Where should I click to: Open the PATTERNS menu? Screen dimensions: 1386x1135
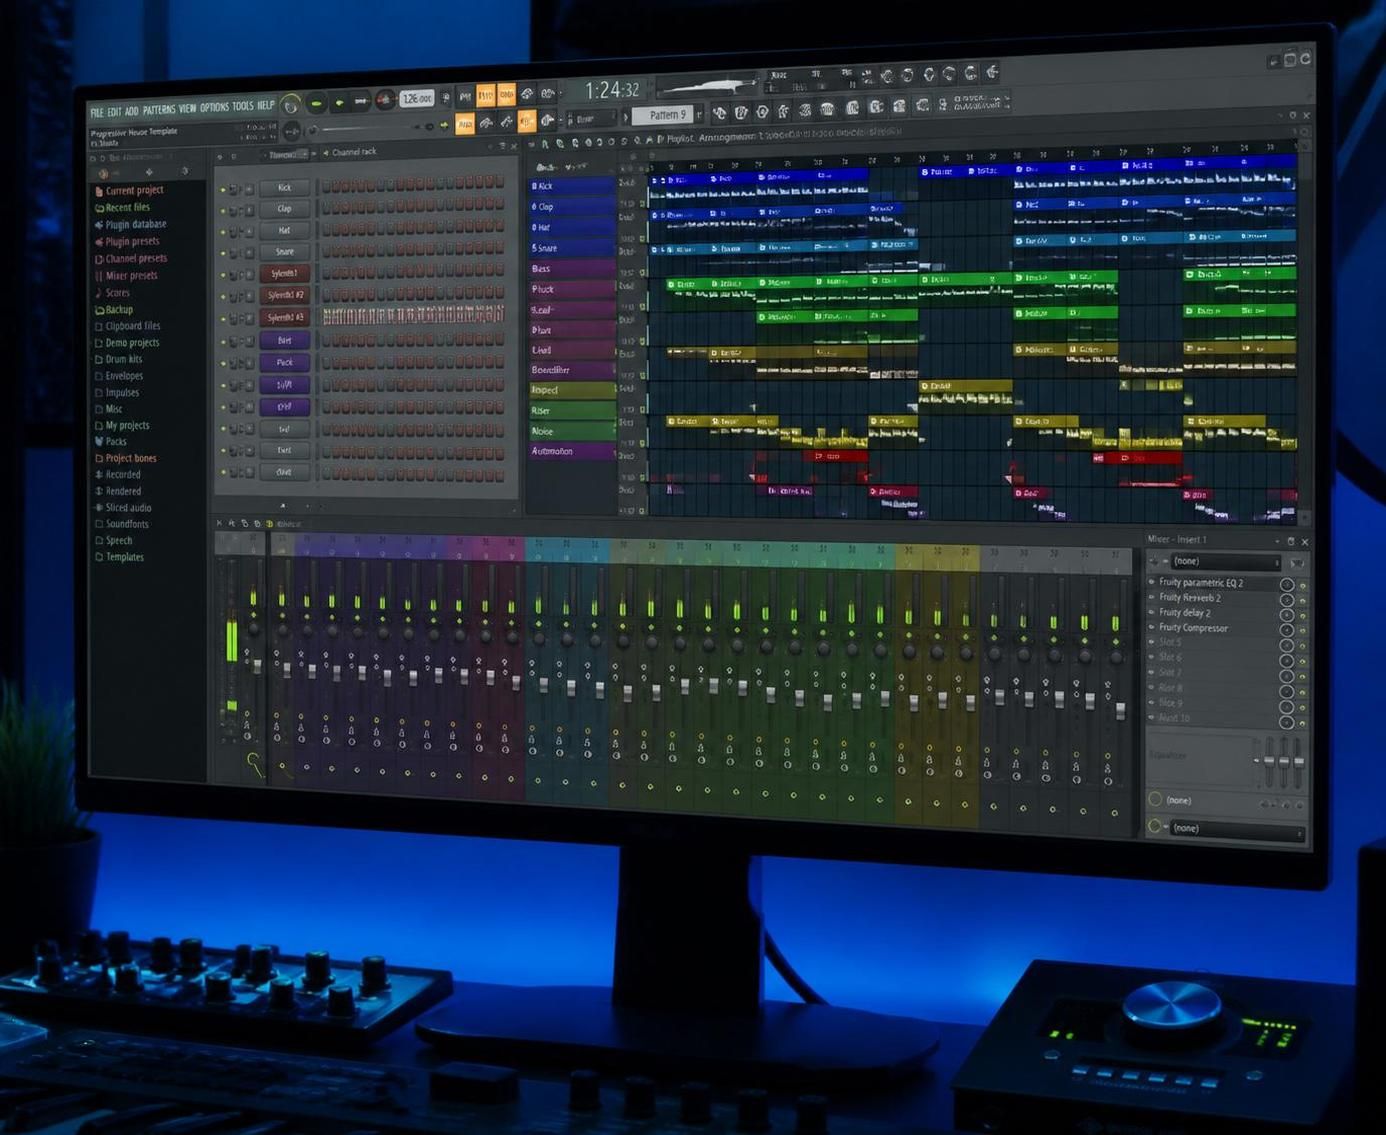(158, 109)
